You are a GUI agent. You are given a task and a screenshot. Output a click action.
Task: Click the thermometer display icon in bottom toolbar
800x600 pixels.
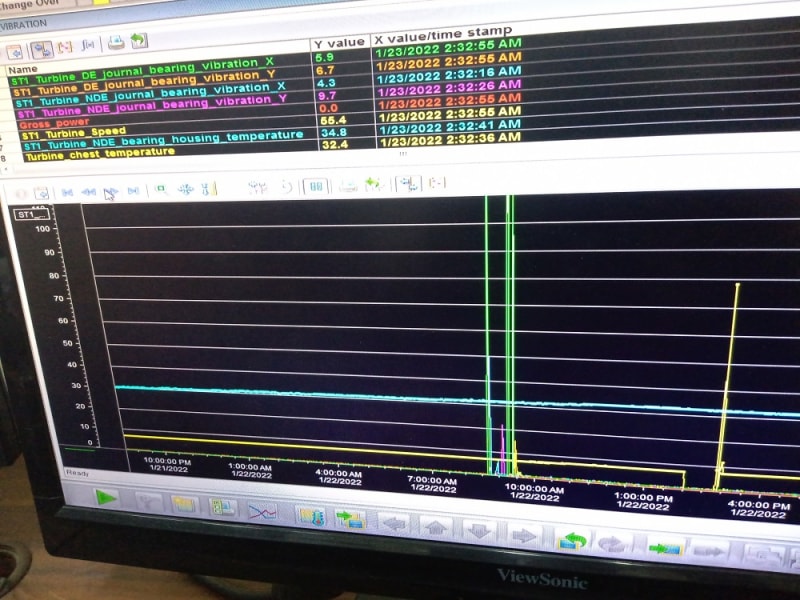311,516
